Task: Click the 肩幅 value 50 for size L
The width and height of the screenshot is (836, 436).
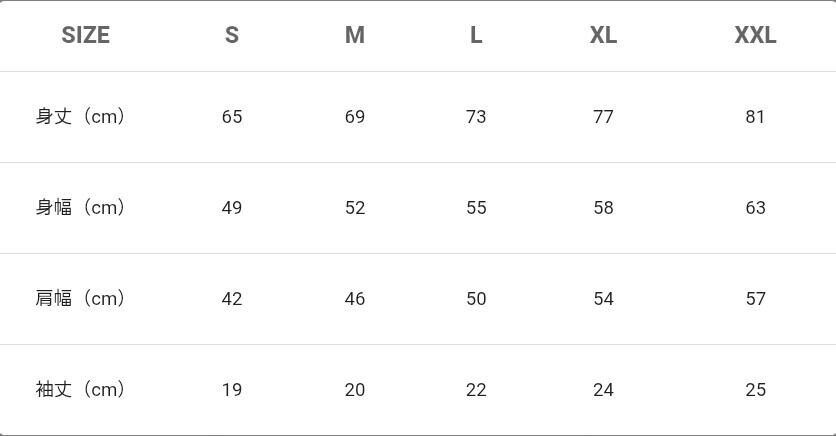Action: click(x=476, y=299)
